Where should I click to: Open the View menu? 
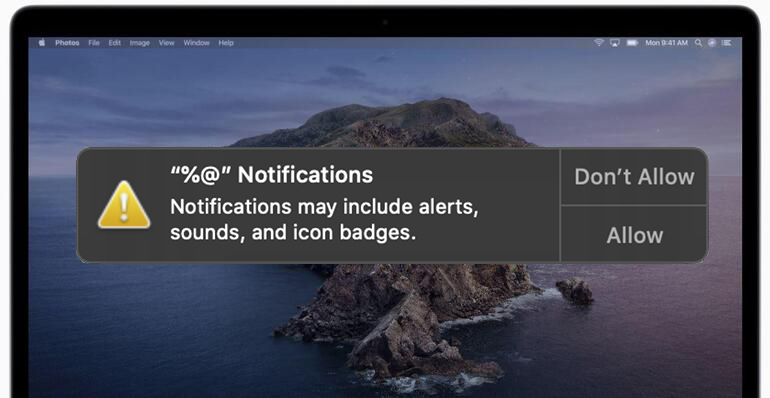(x=166, y=43)
